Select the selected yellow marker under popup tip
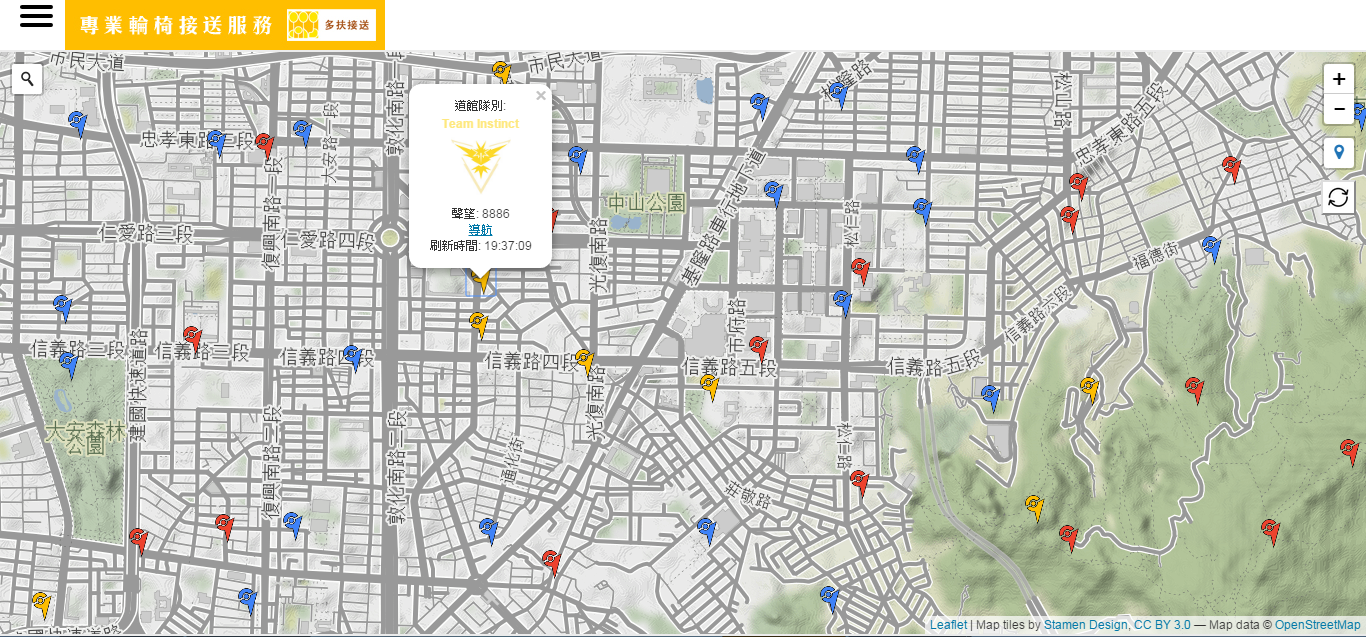The image size is (1366, 637). [481, 280]
